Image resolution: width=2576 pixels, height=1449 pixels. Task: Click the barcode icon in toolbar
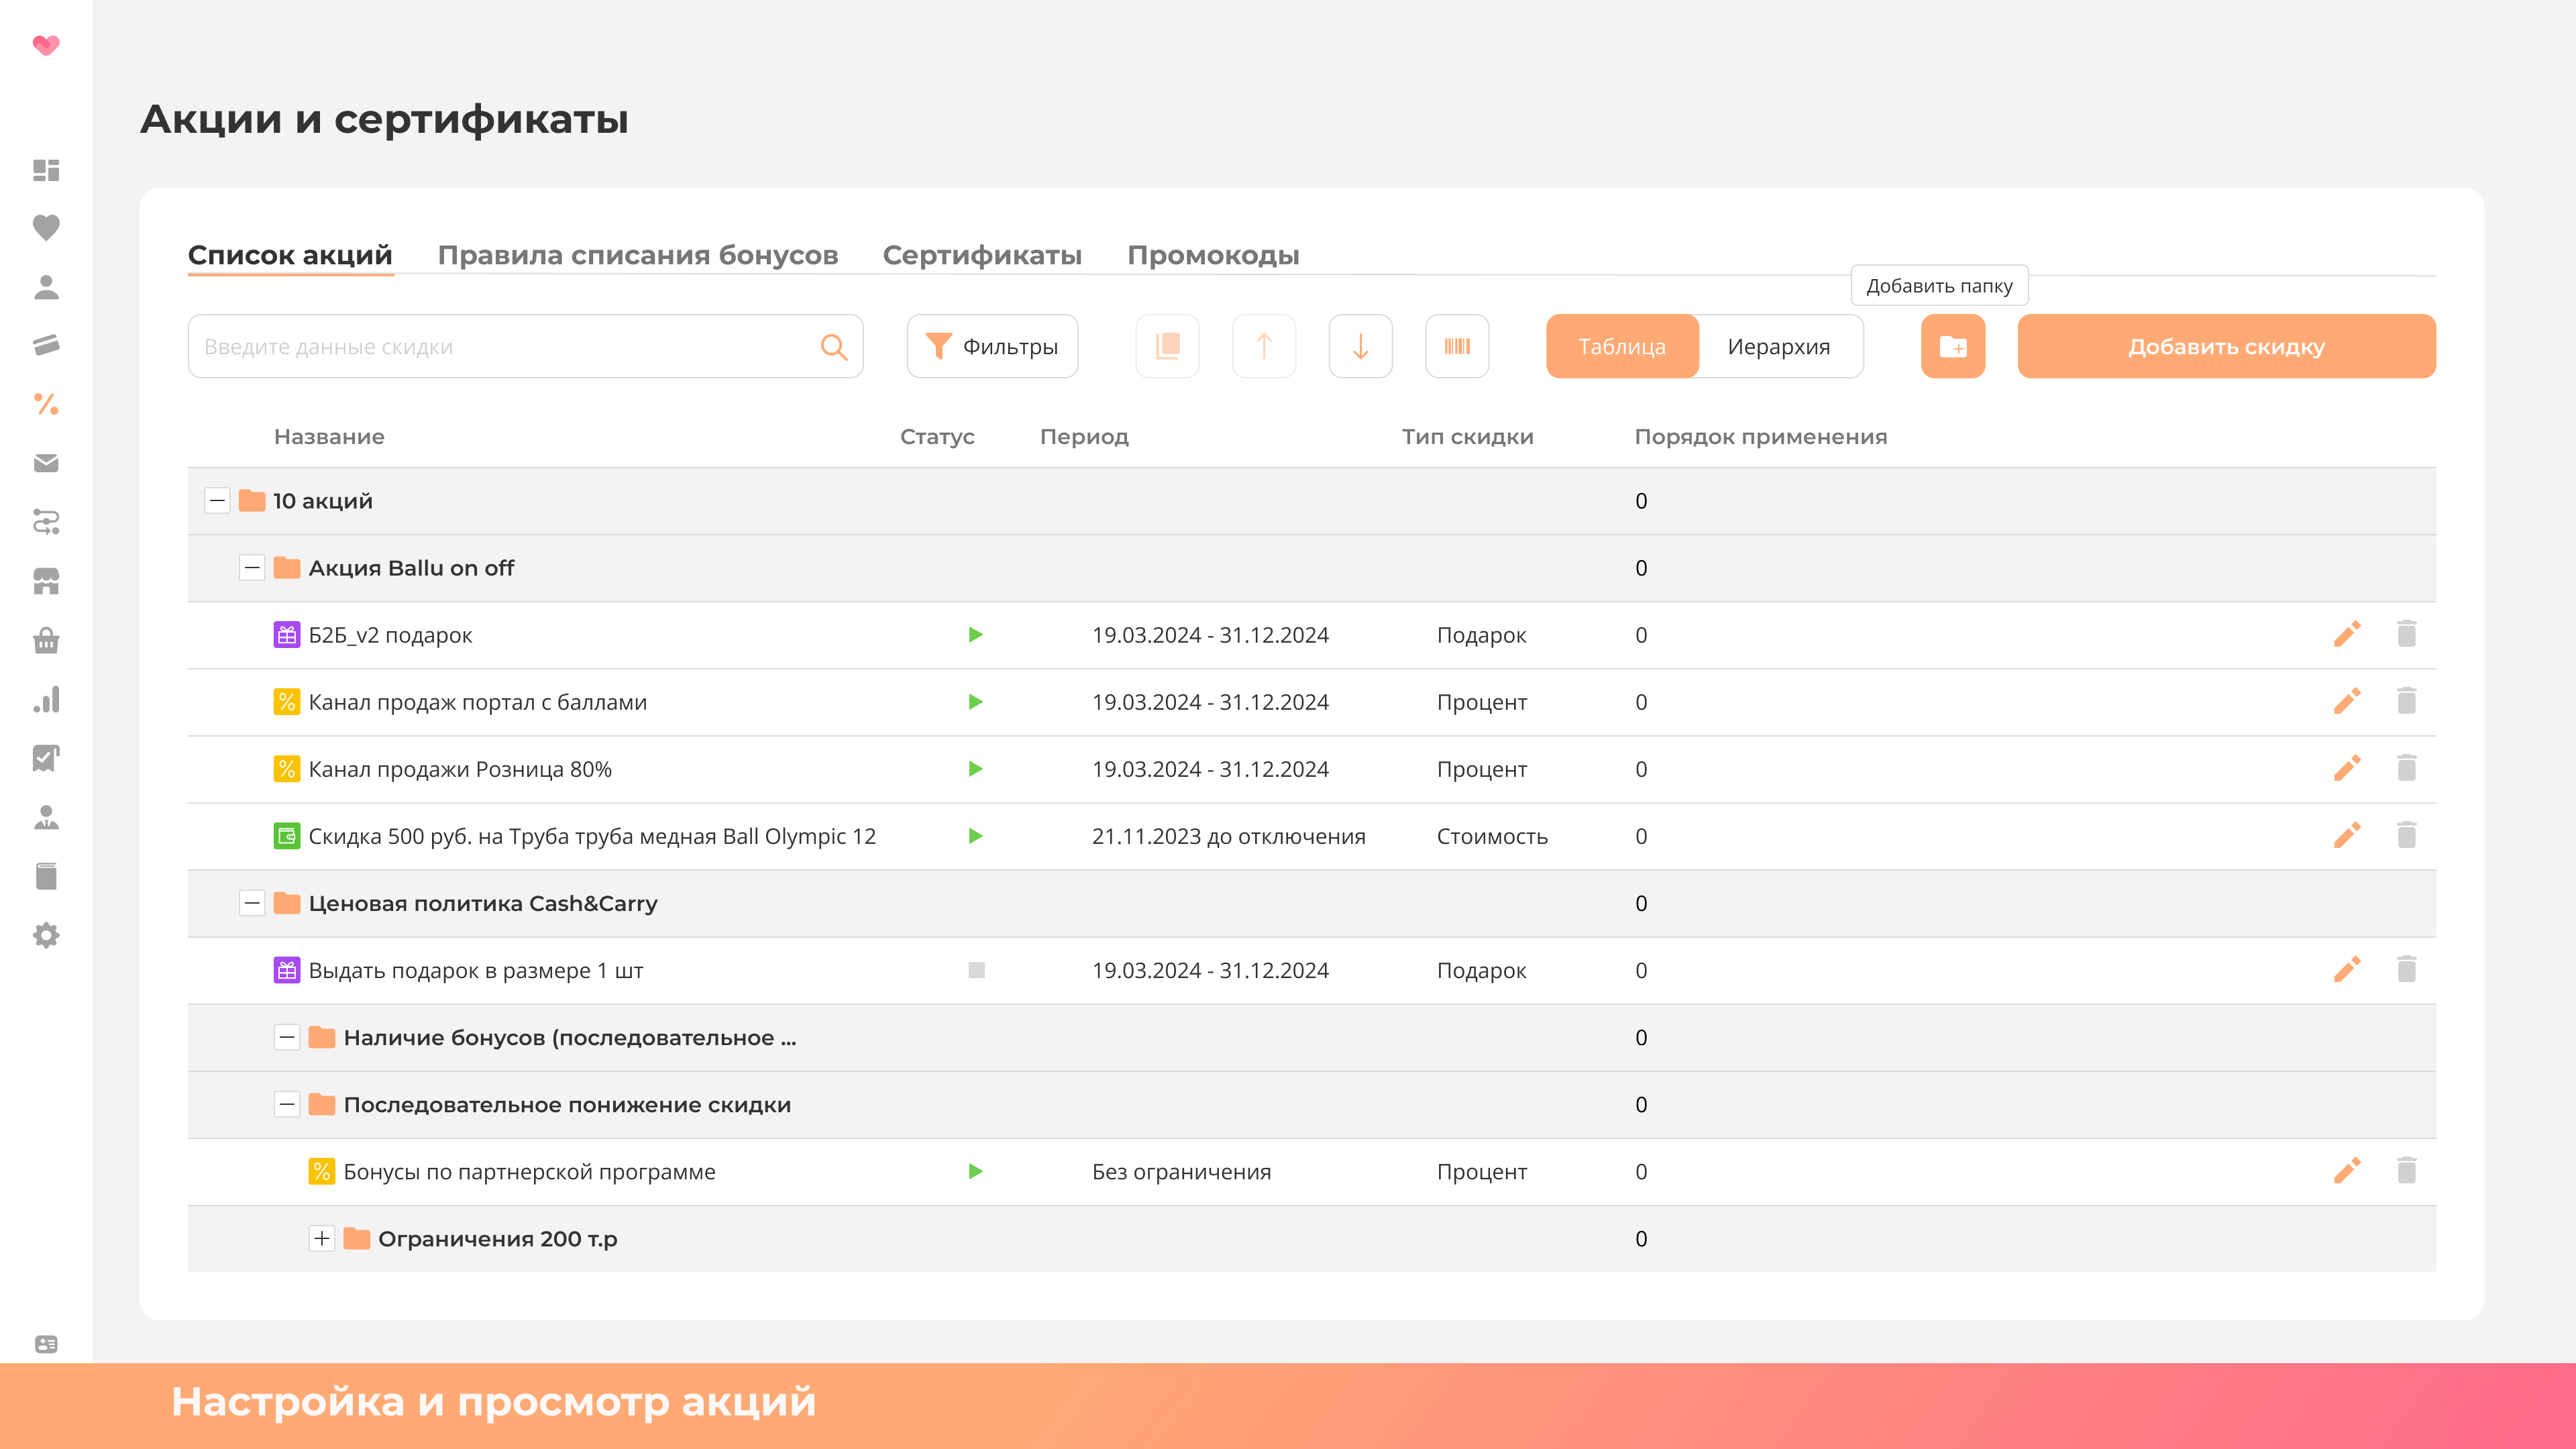coord(1456,346)
